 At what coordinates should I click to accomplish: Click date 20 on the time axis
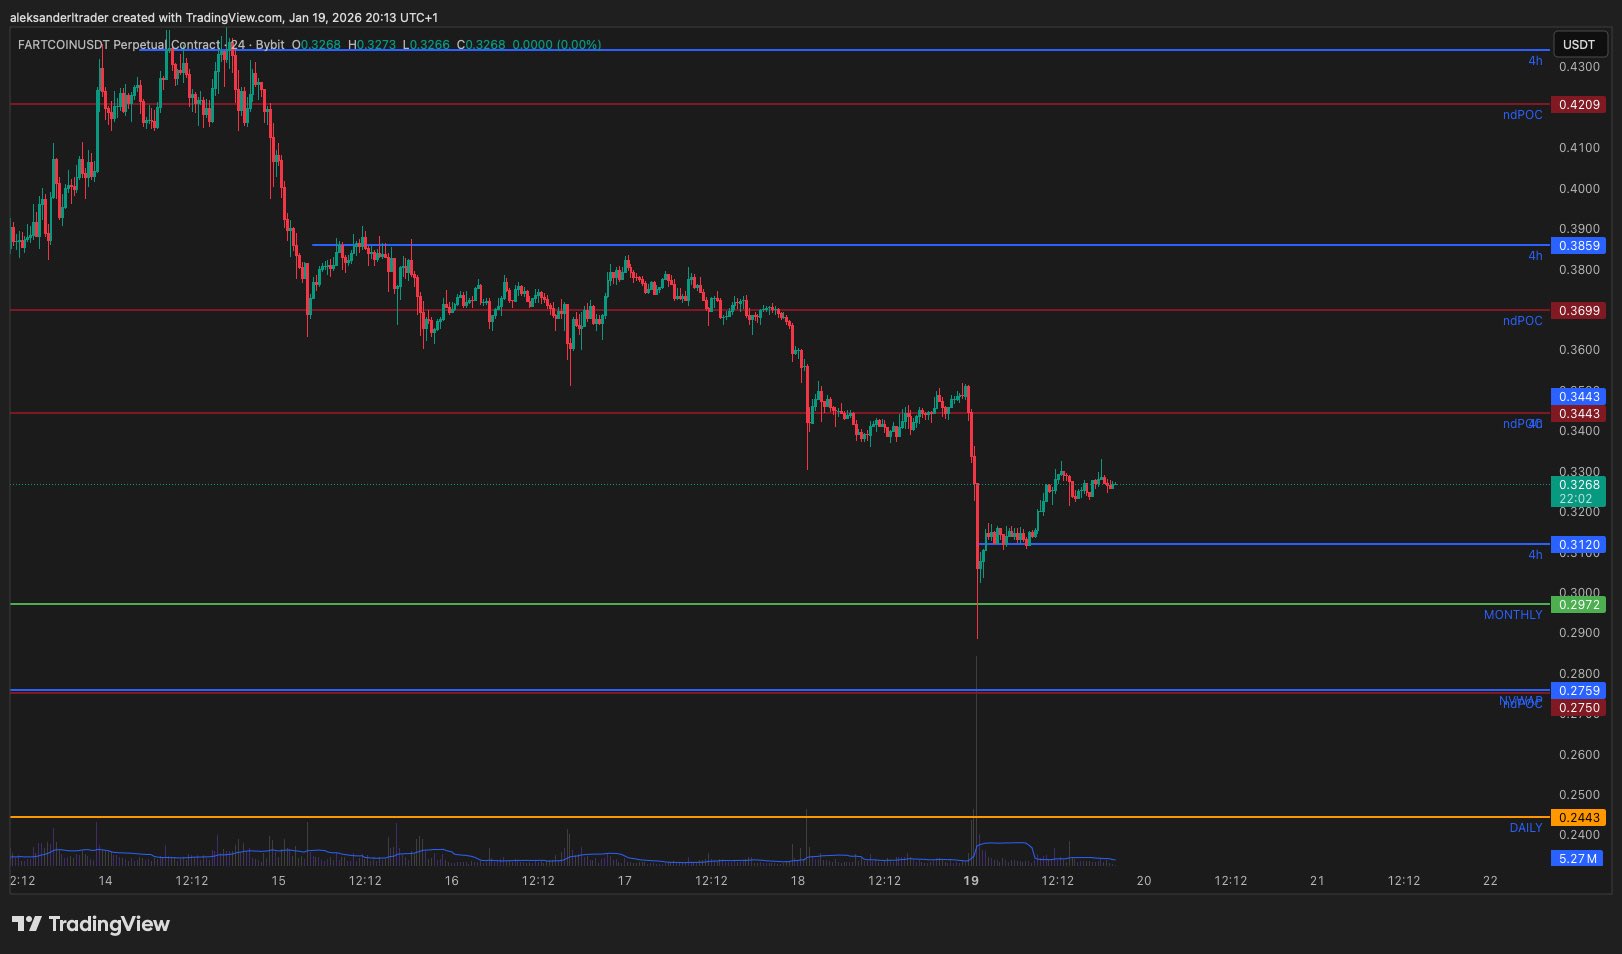point(1144,881)
